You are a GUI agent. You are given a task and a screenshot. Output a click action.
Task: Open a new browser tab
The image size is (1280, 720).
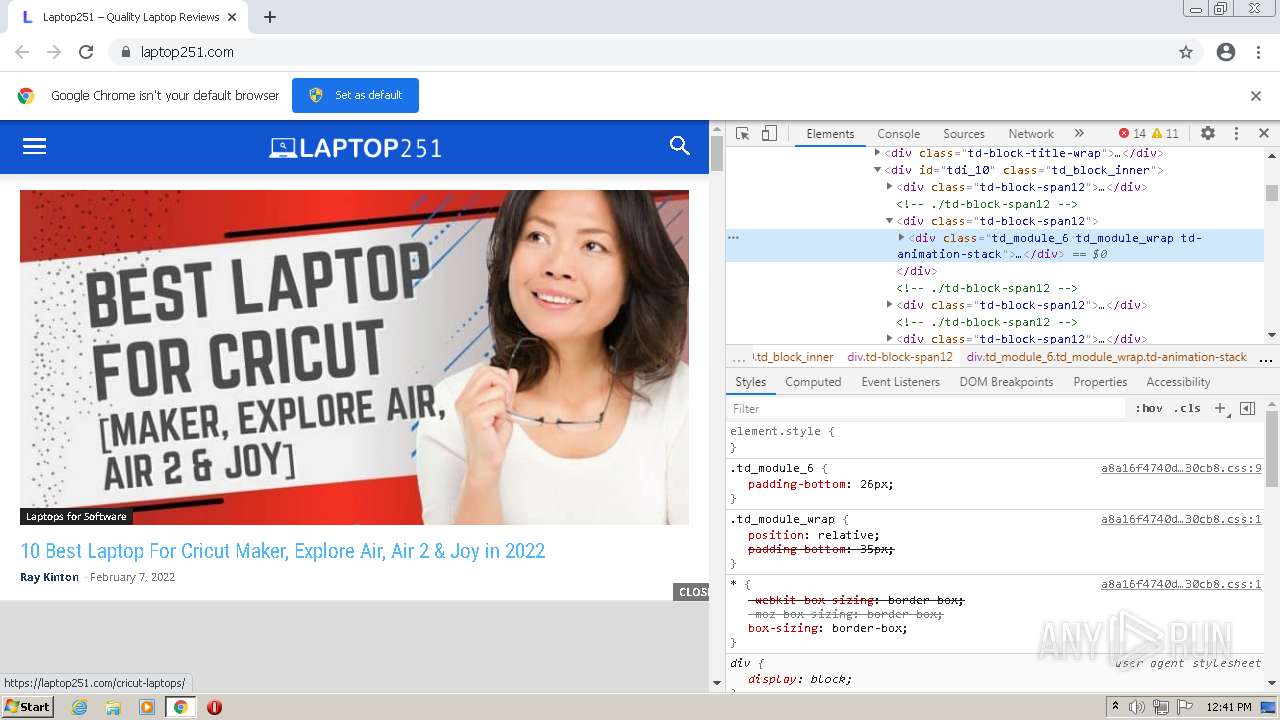point(270,17)
